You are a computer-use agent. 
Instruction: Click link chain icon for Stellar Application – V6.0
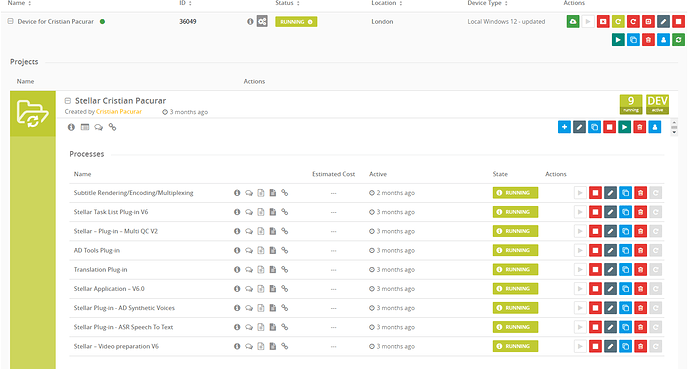pyautogui.click(x=285, y=289)
